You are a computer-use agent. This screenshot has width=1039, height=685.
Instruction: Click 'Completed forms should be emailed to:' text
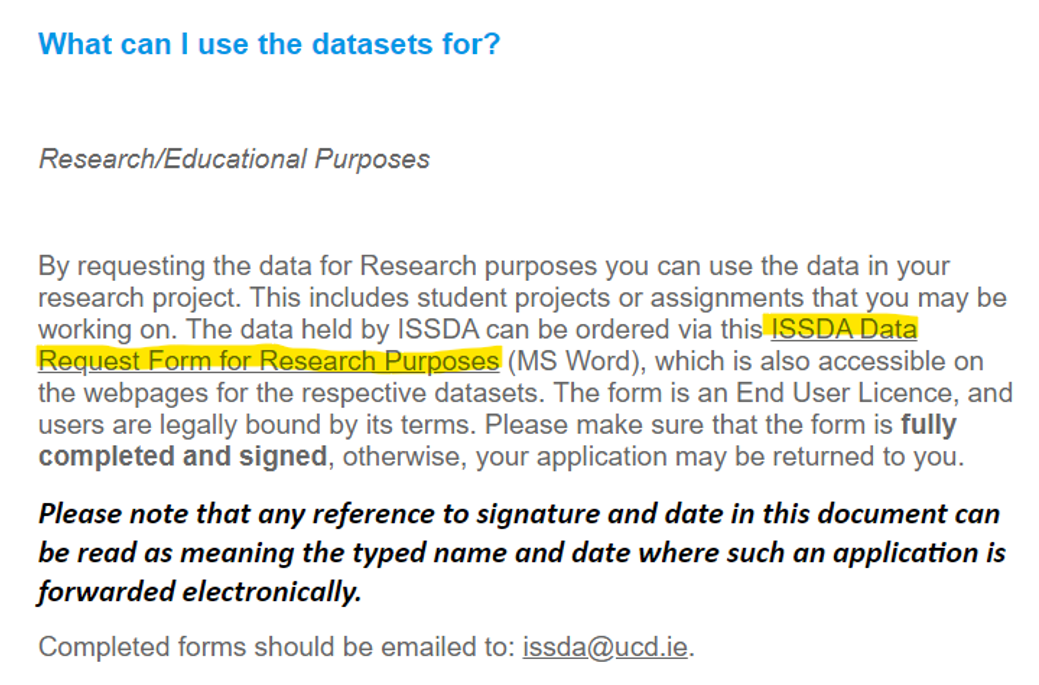point(276,647)
